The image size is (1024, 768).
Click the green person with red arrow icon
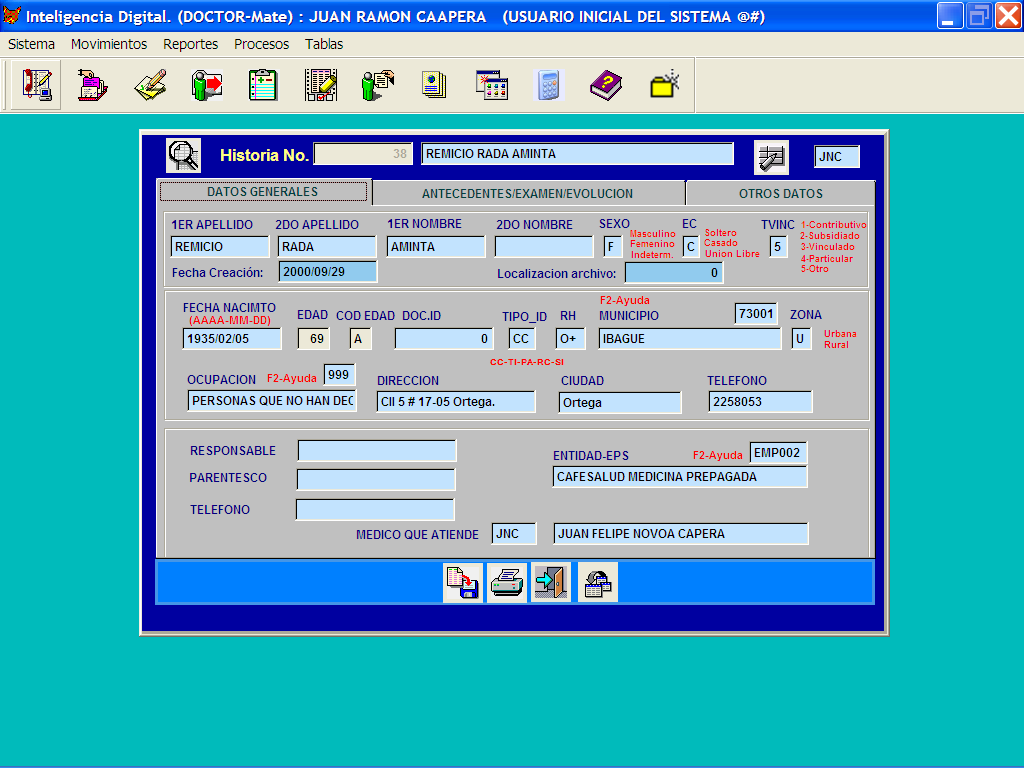click(x=207, y=85)
